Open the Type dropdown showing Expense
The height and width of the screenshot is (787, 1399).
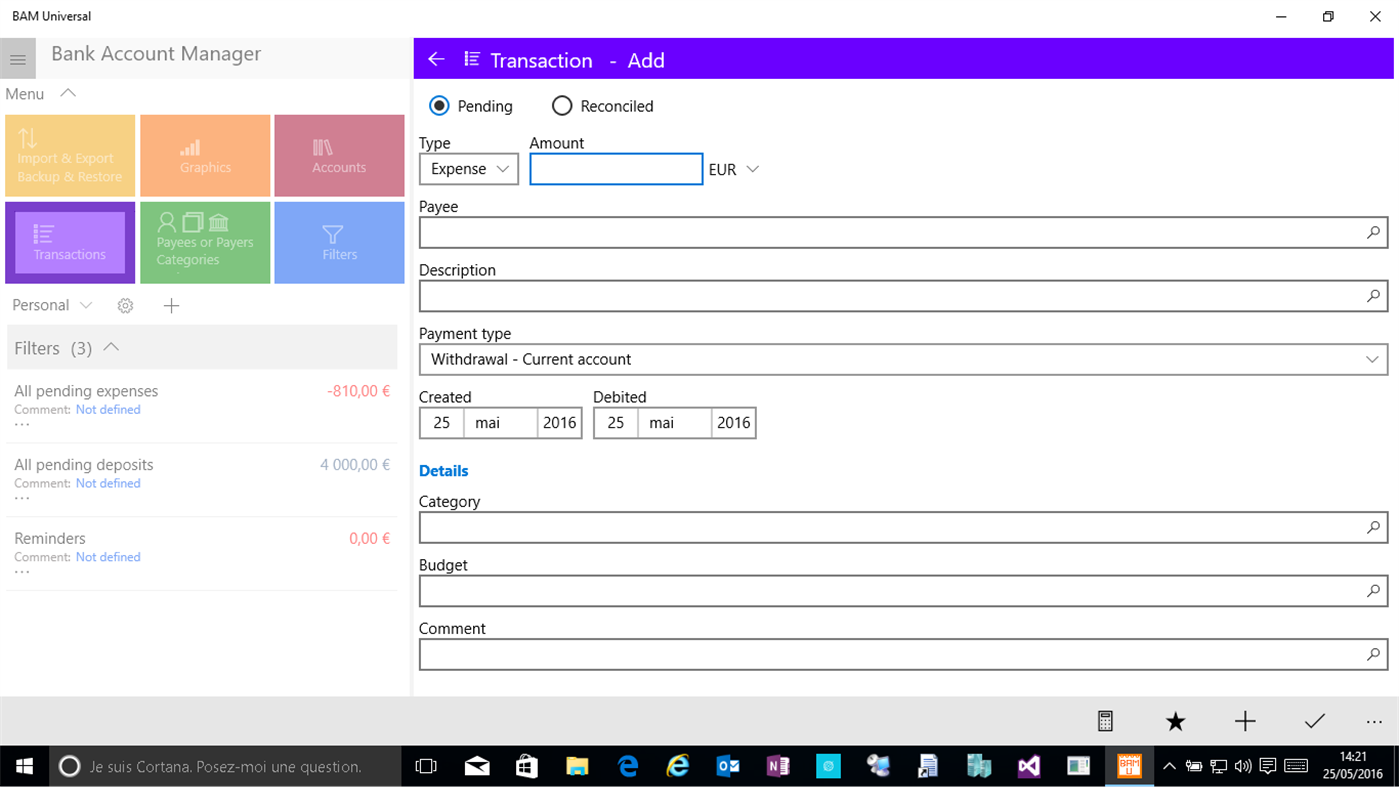pyautogui.click(x=468, y=169)
